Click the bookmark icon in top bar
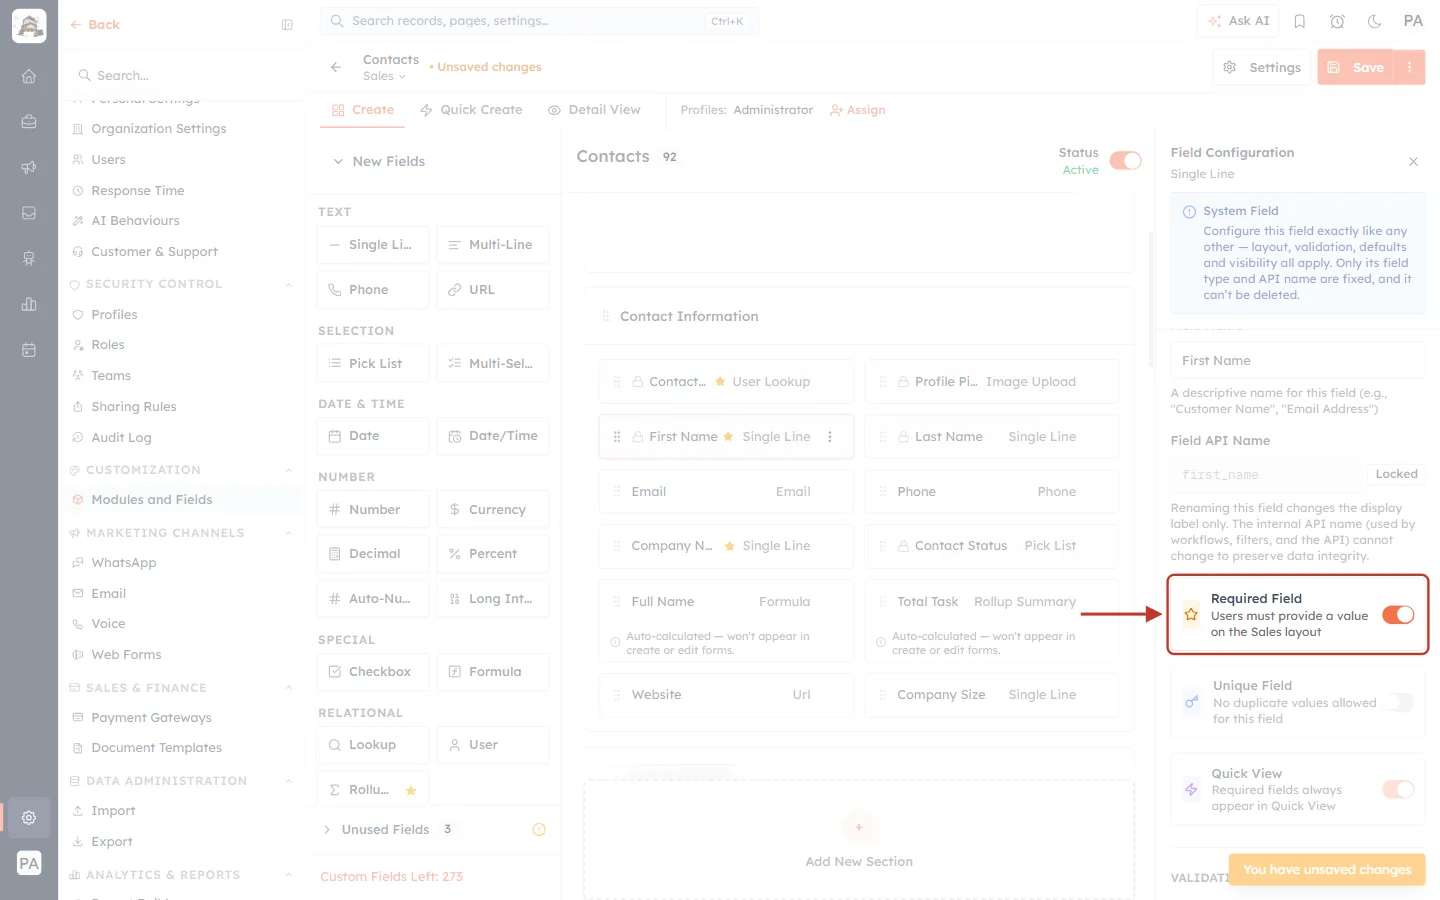 pyautogui.click(x=1300, y=21)
